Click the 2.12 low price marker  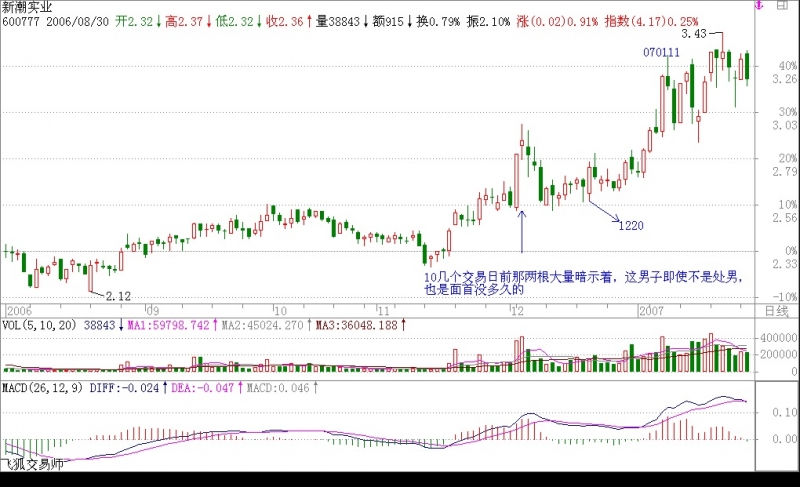(118, 295)
